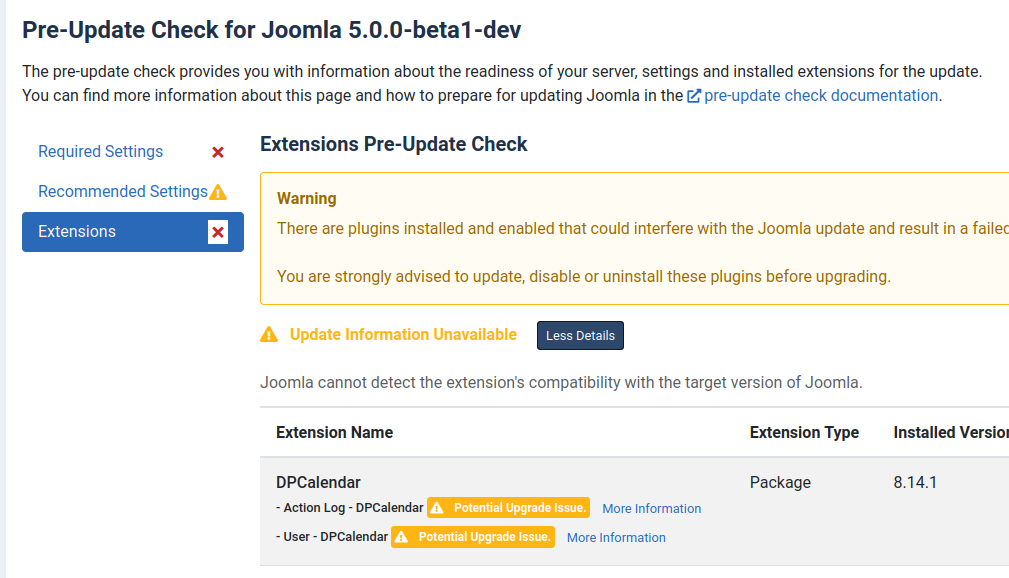The image size is (1009, 578).
Task: Click the Warning alert heading
Action: pyautogui.click(x=306, y=199)
